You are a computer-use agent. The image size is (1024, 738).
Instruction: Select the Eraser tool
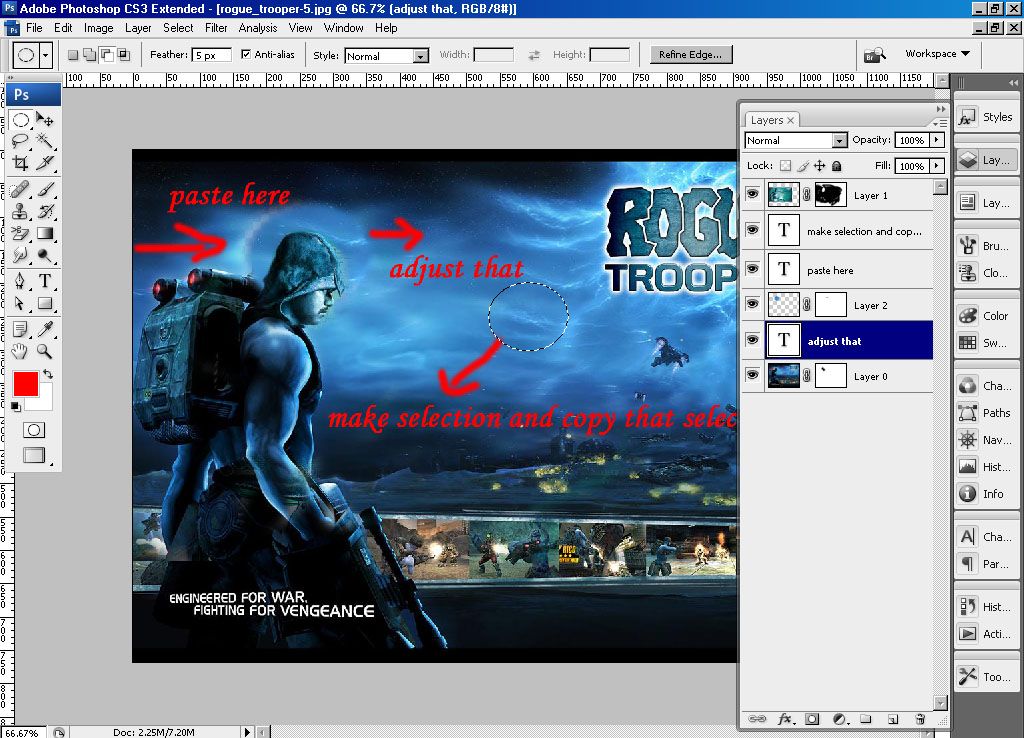(x=20, y=233)
